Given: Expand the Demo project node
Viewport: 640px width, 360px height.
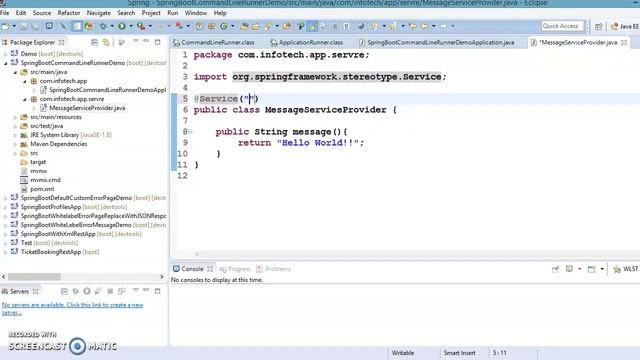Looking at the screenshot, I should coord(5,54).
